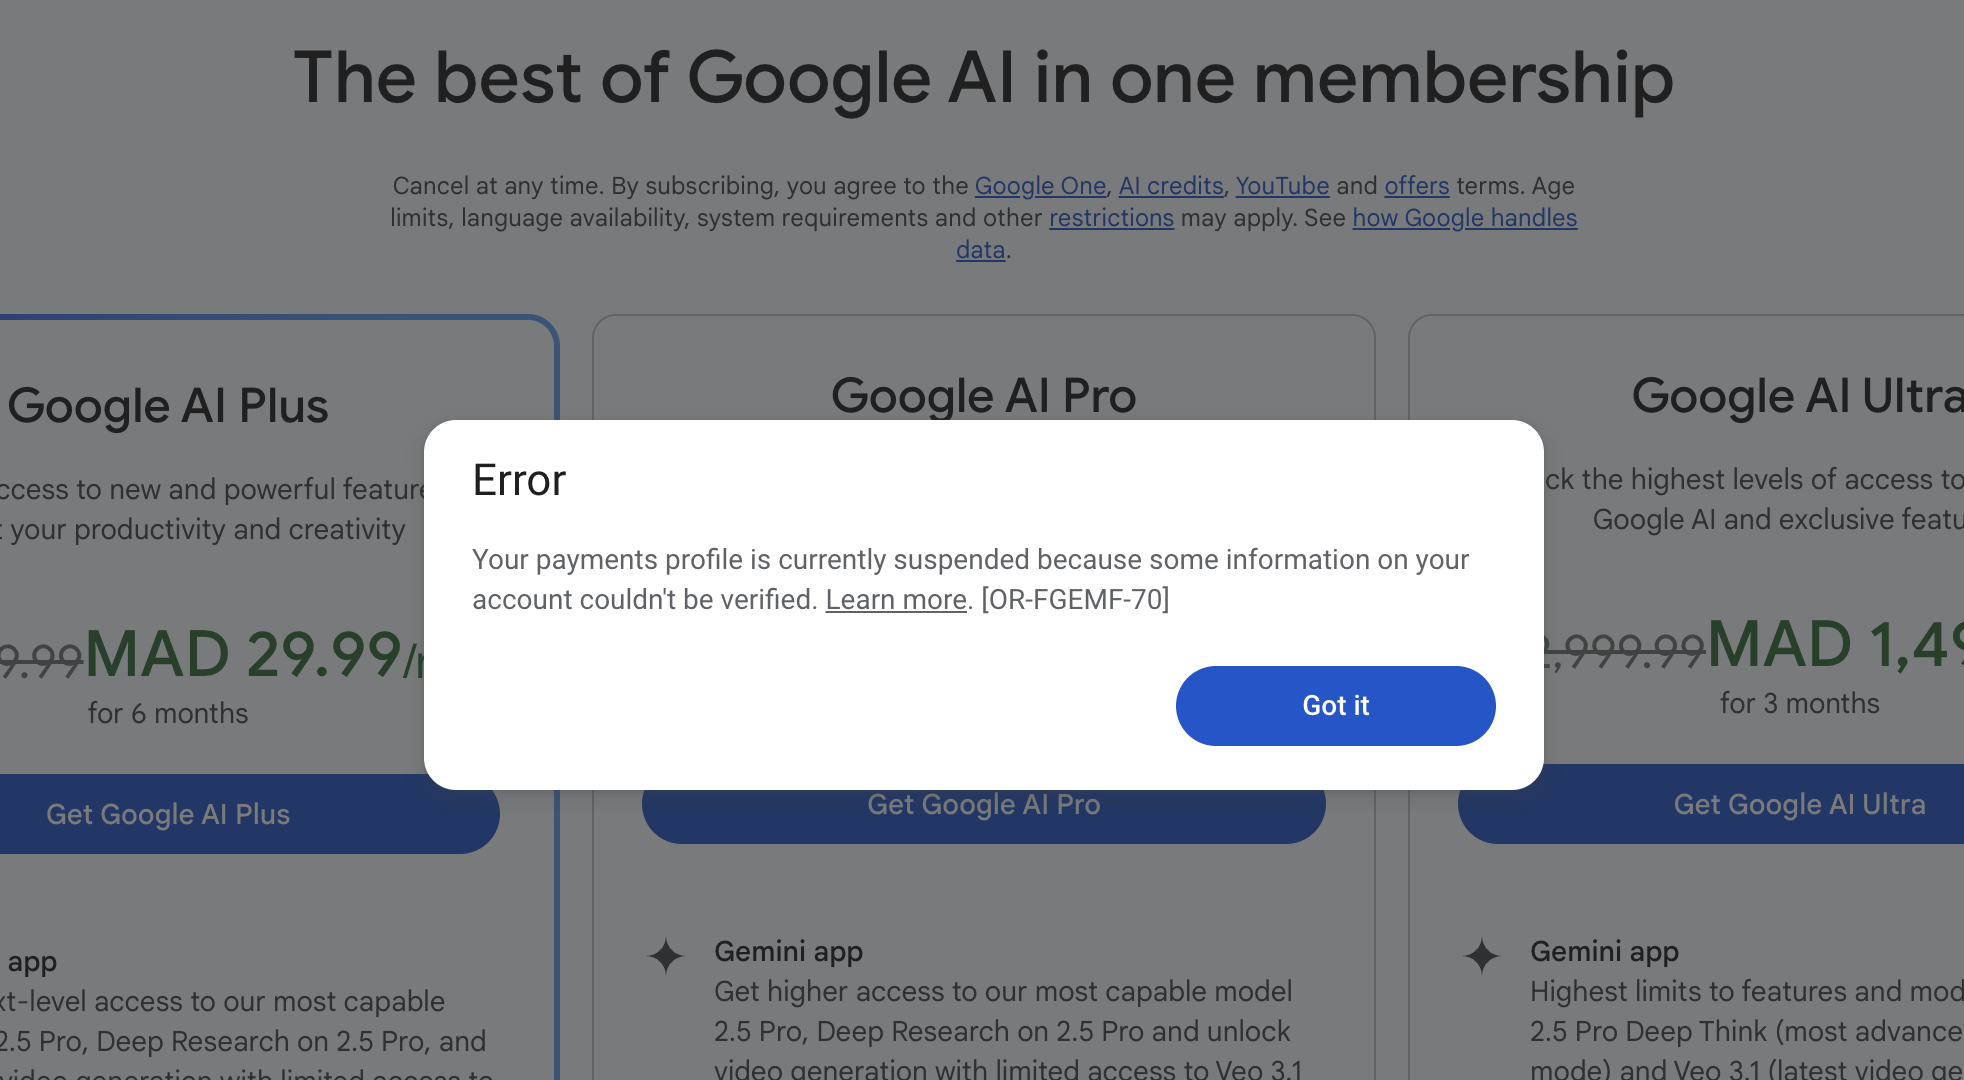Click the Get Google AI Plus button

168,814
